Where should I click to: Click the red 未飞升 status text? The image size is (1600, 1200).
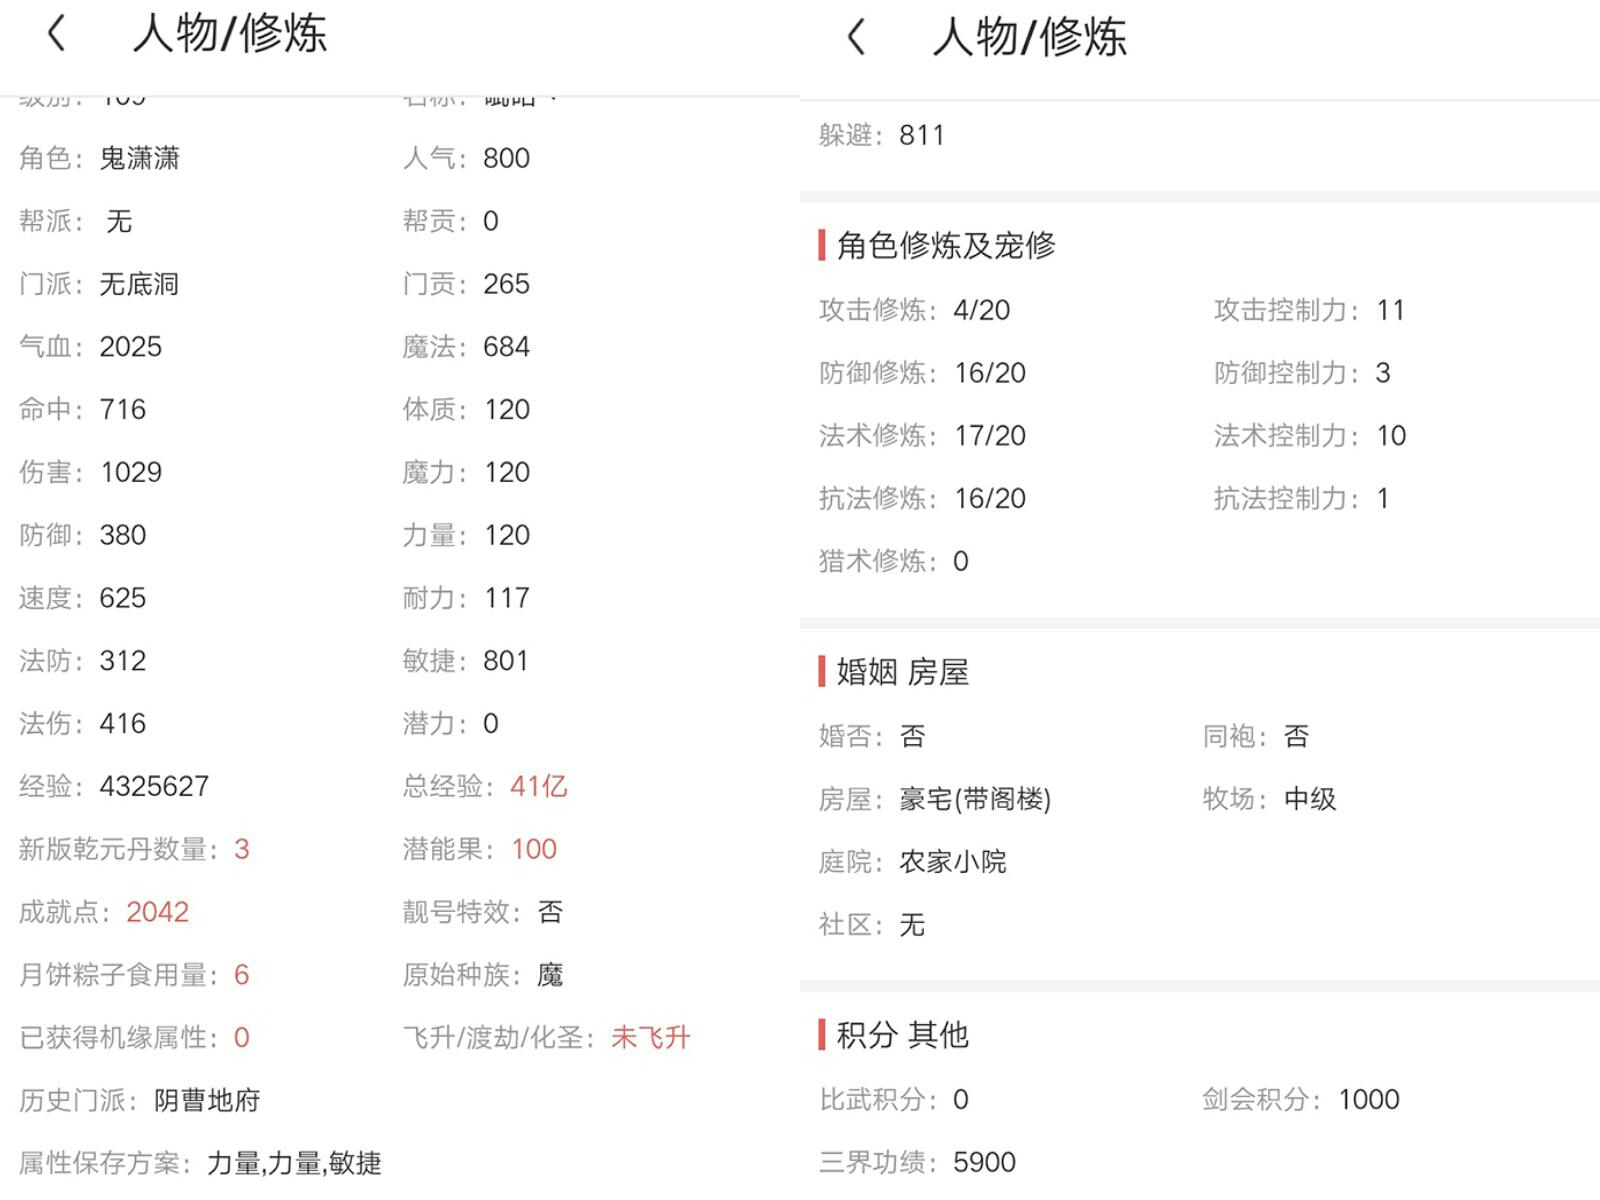coord(650,1038)
